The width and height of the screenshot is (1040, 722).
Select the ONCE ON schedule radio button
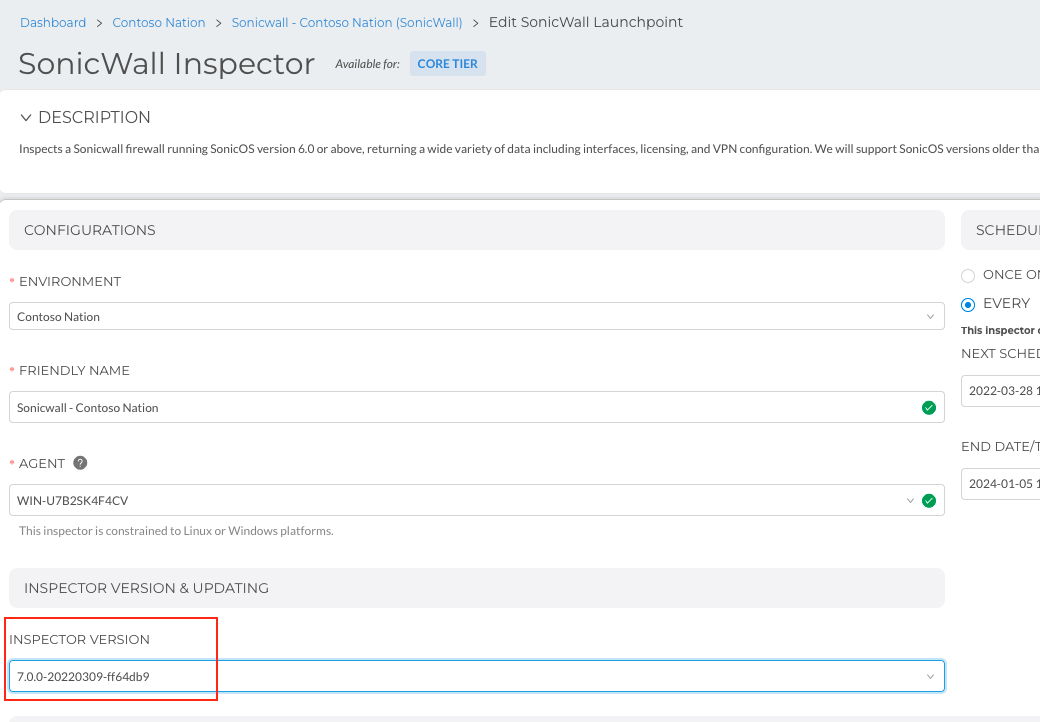968,275
